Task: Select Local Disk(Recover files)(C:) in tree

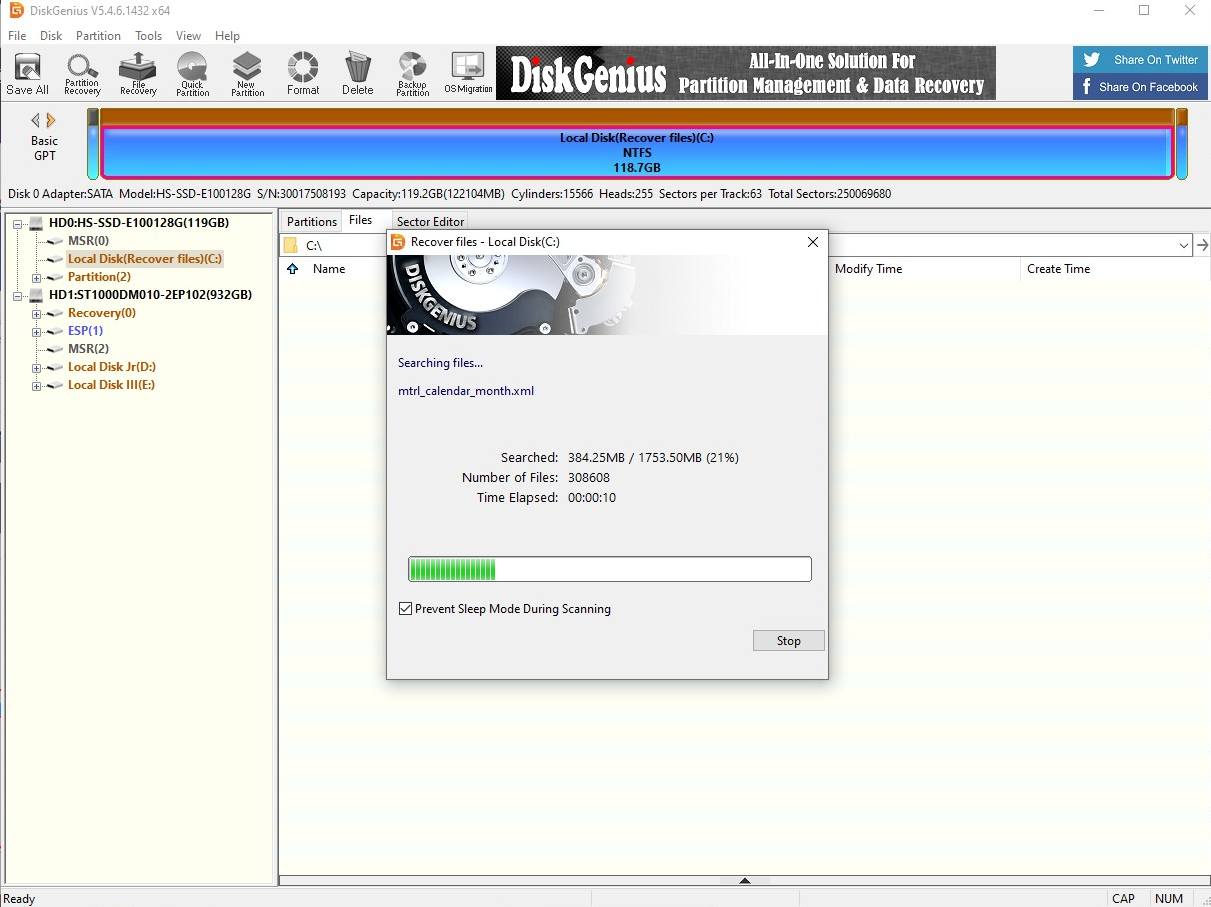Action: point(145,259)
